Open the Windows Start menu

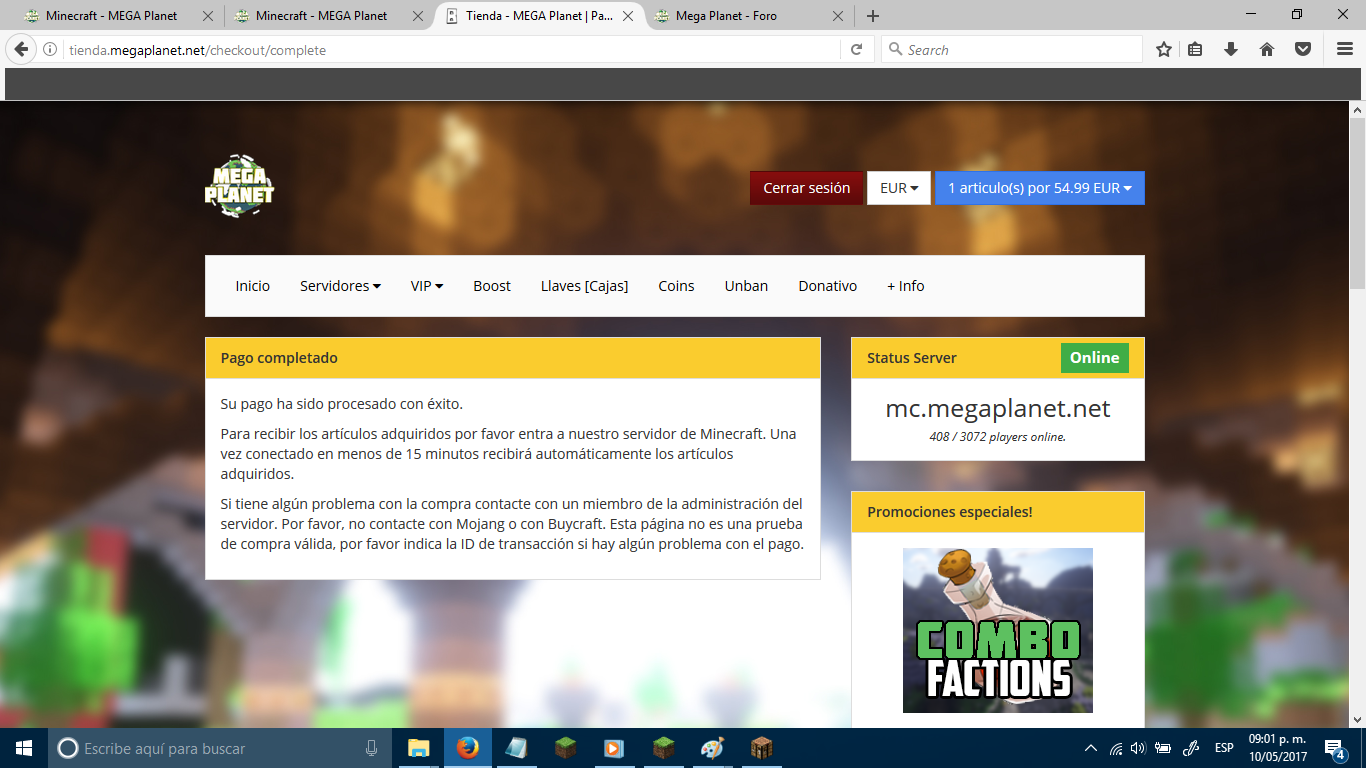pyautogui.click(x=23, y=748)
